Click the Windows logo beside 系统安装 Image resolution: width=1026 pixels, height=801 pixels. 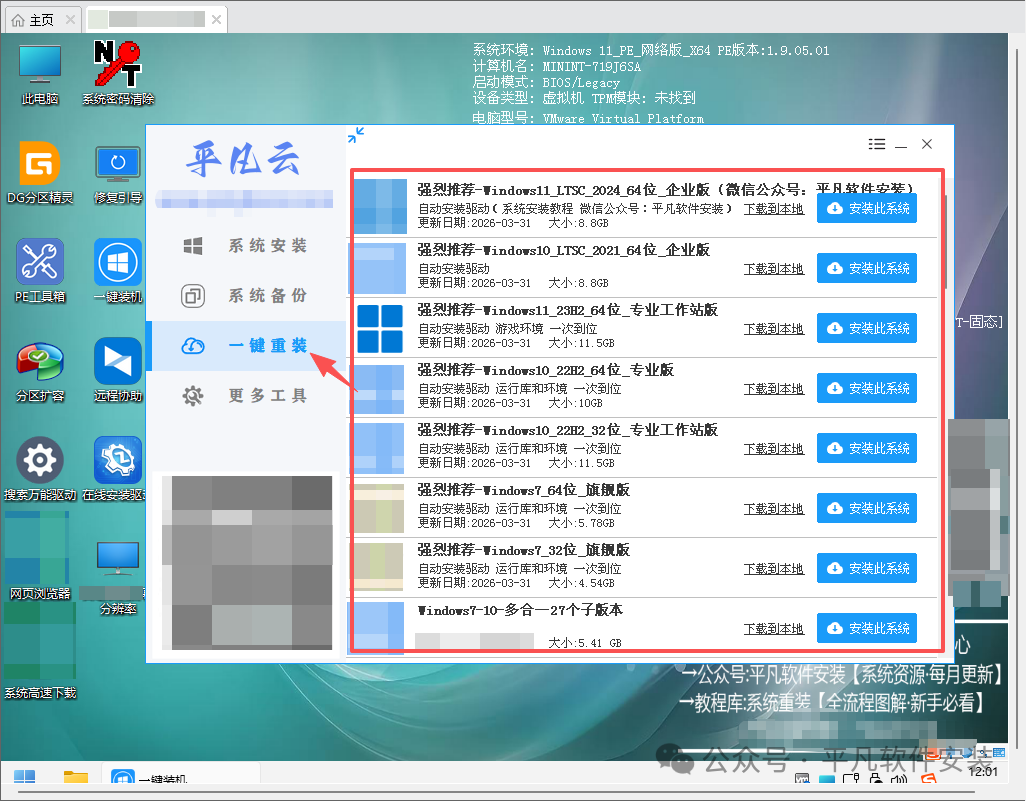(x=193, y=246)
